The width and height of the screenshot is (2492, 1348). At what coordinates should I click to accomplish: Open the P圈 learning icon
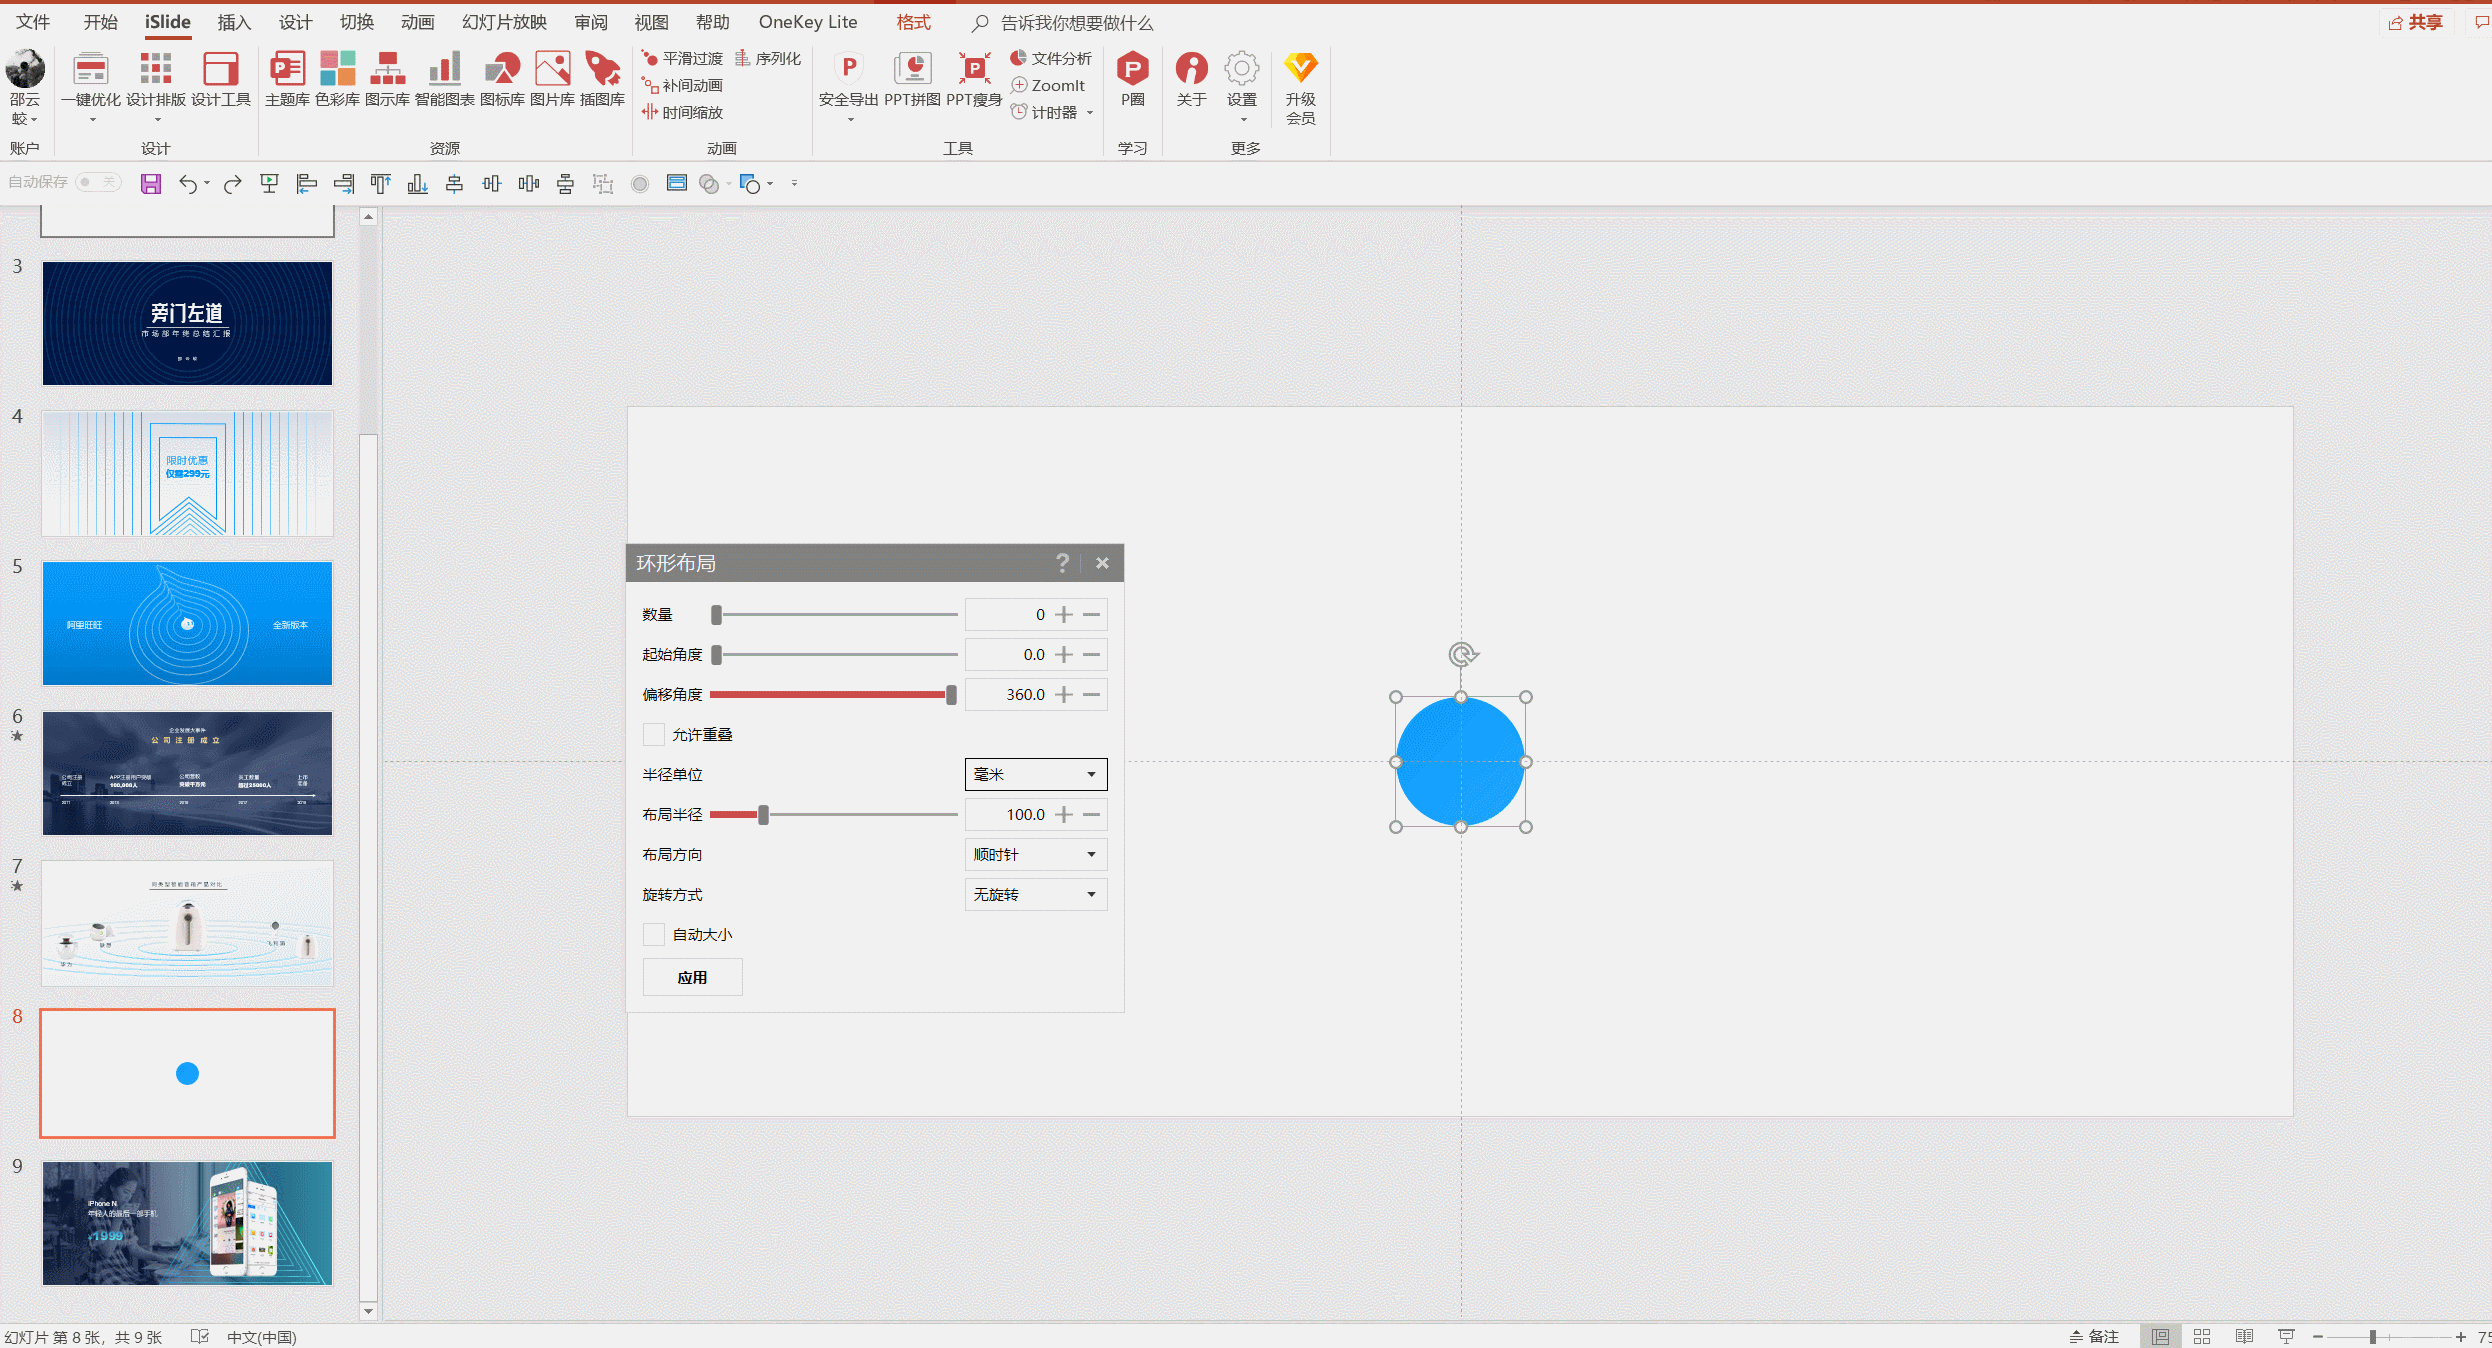(x=1132, y=79)
